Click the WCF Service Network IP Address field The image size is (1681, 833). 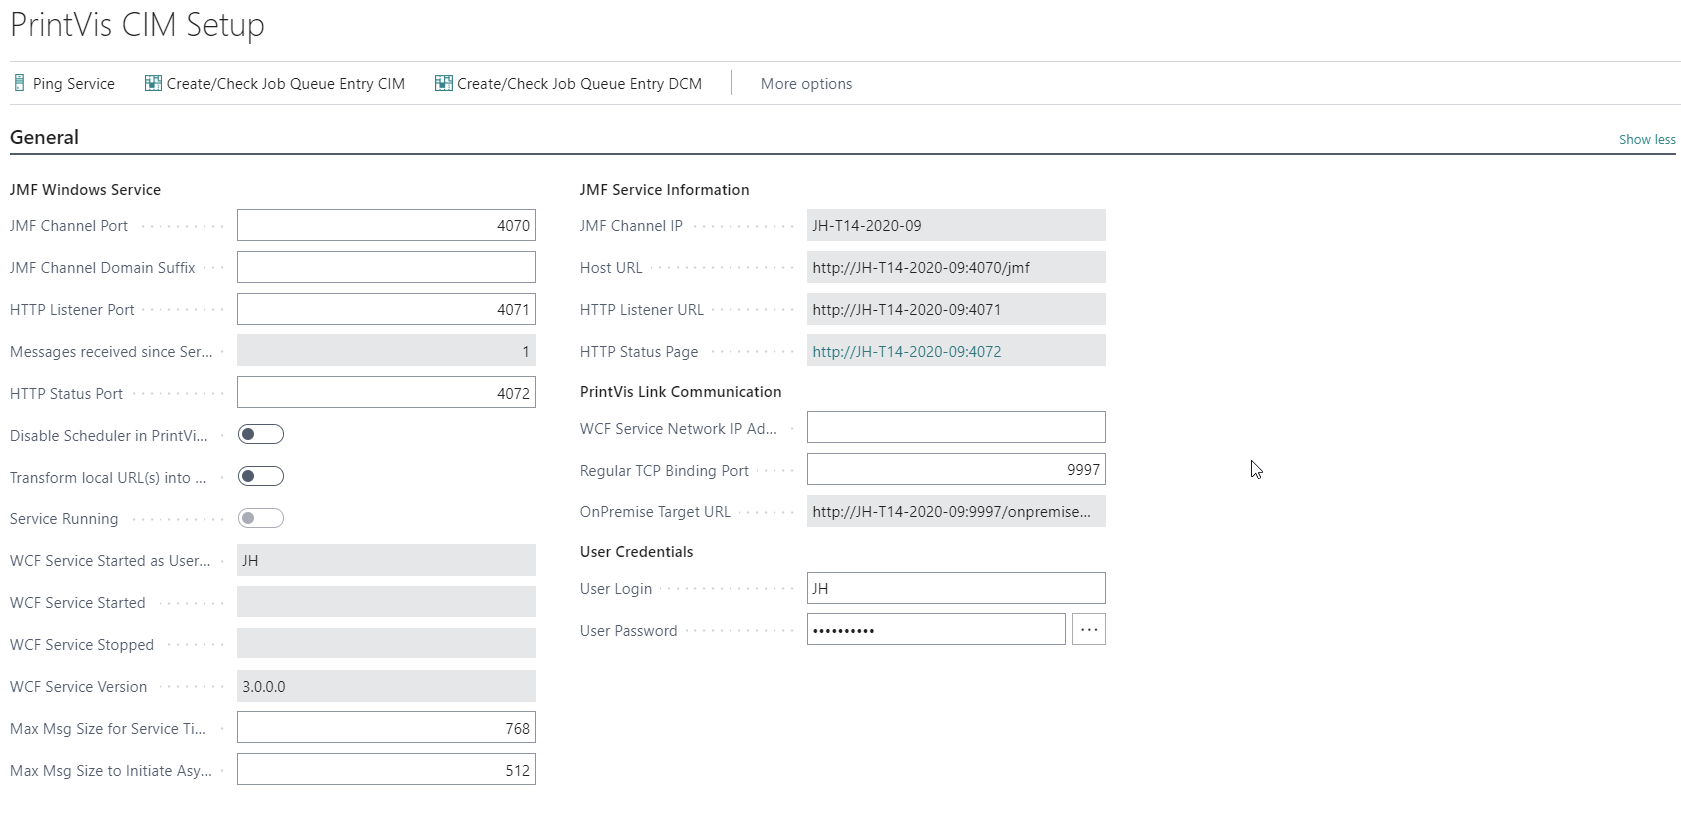tap(955, 427)
